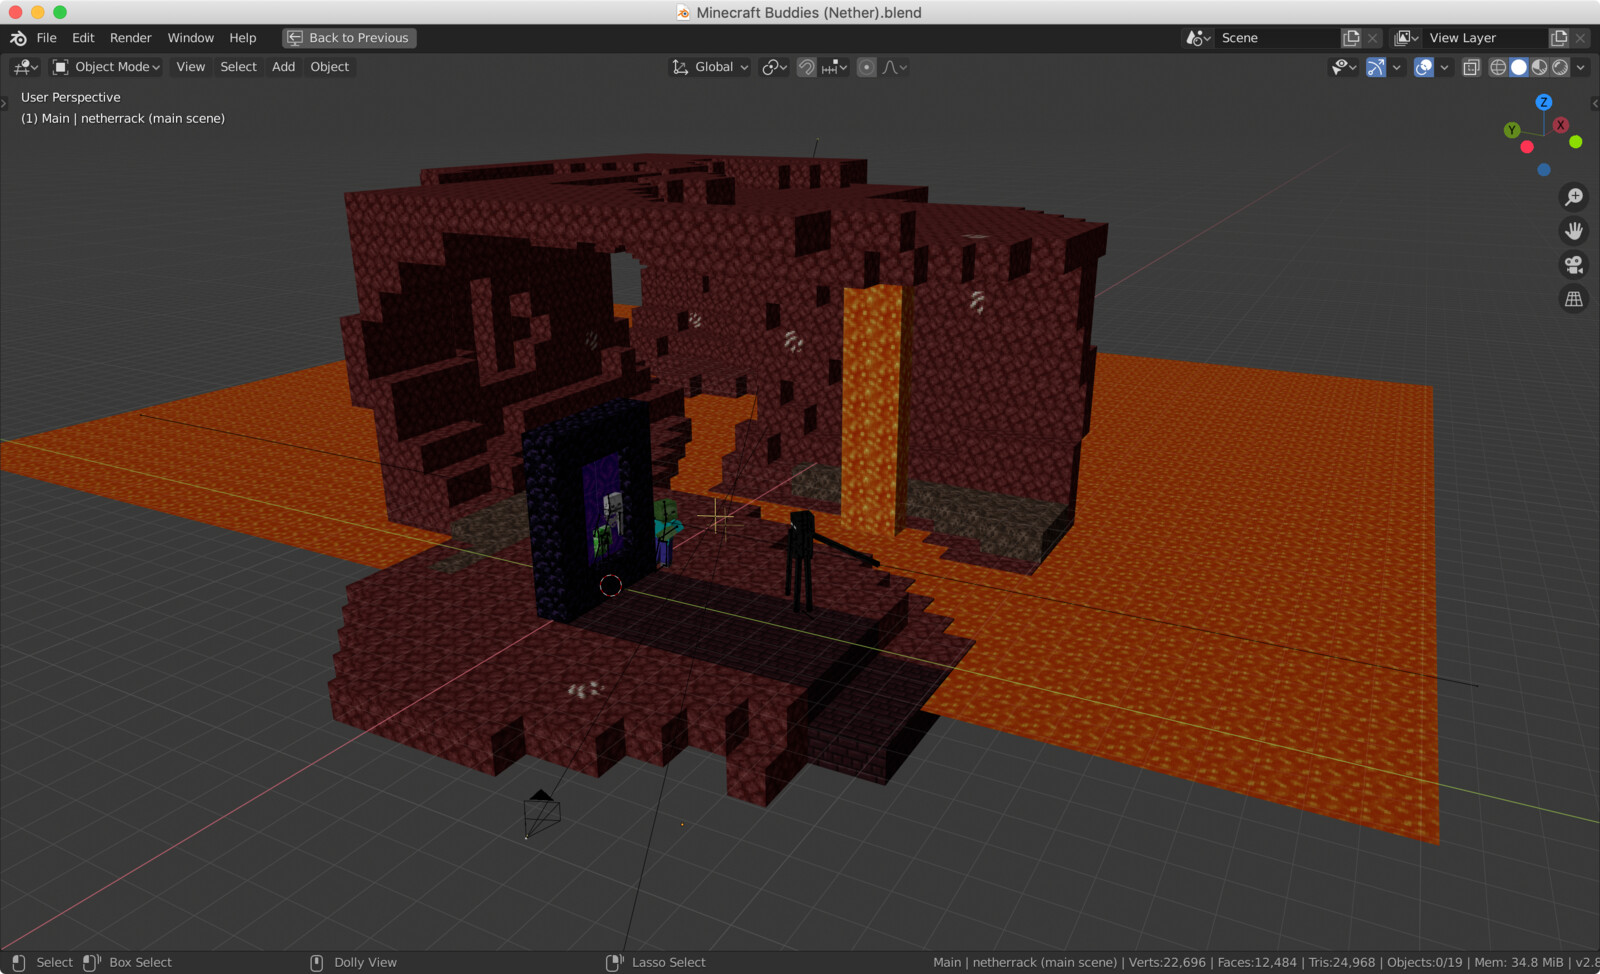This screenshot has height=974, width=1600.
Task: Click the red X axis gizmo handle
Action: point(1561,125)
